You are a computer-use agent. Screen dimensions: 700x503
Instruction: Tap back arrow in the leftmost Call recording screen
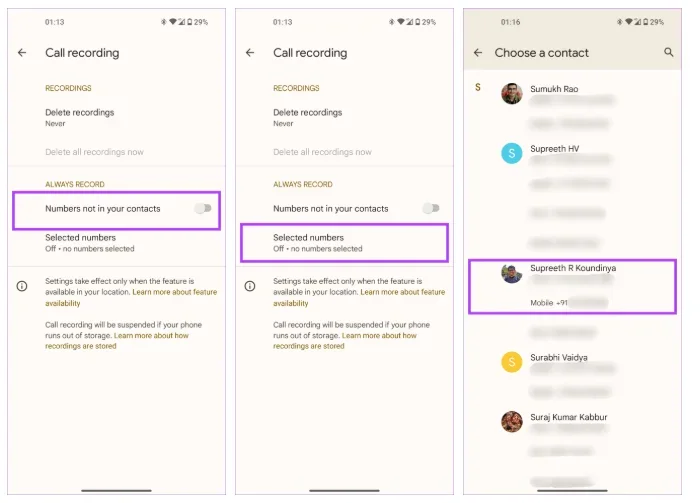pos(22,53)
